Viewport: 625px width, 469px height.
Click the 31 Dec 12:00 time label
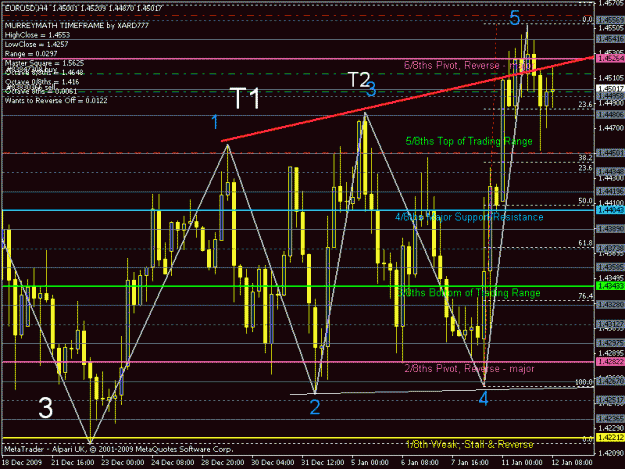pos(322,463)
